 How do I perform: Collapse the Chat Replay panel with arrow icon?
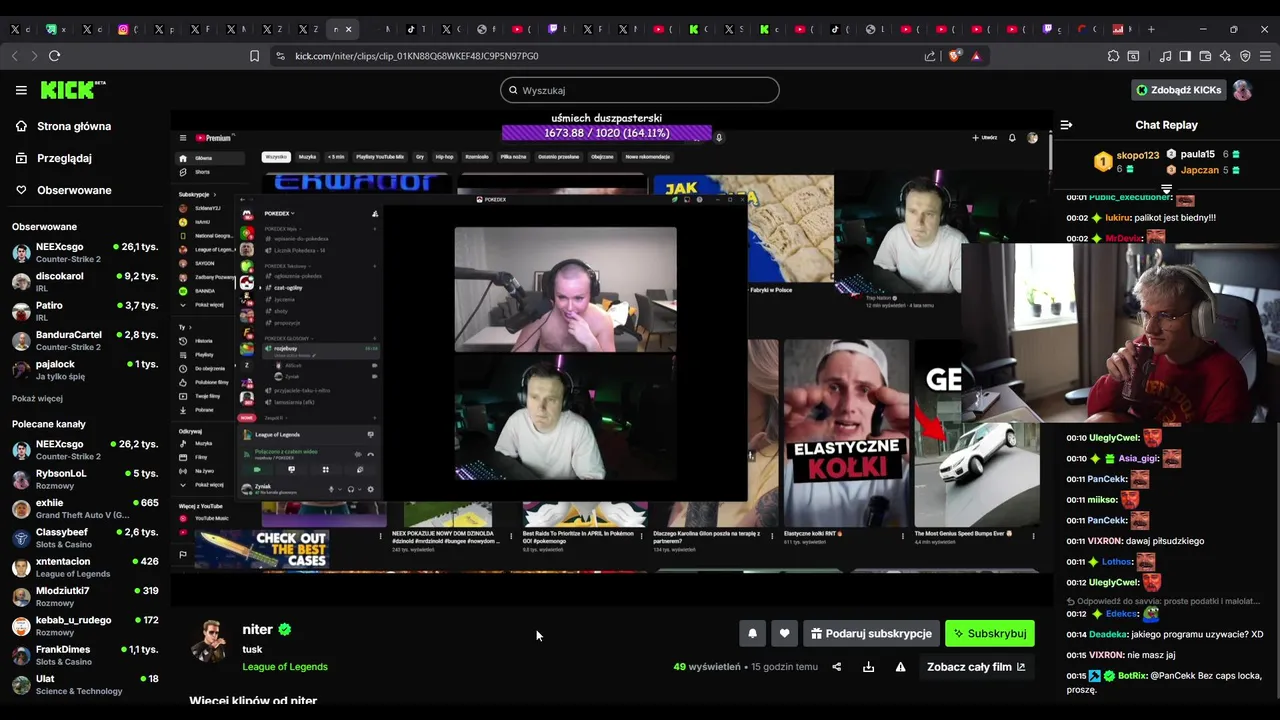pyautogui.click(x=1066, y=125)
